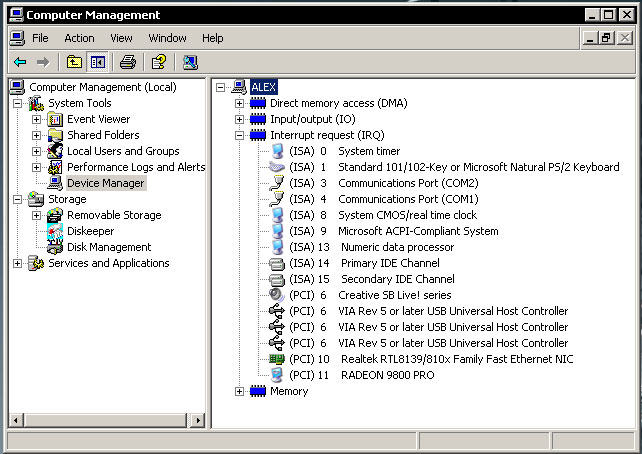Expand the Input/output (IO) node
The height and width of the screenshot is (454, 642).
tap(240, 119)
